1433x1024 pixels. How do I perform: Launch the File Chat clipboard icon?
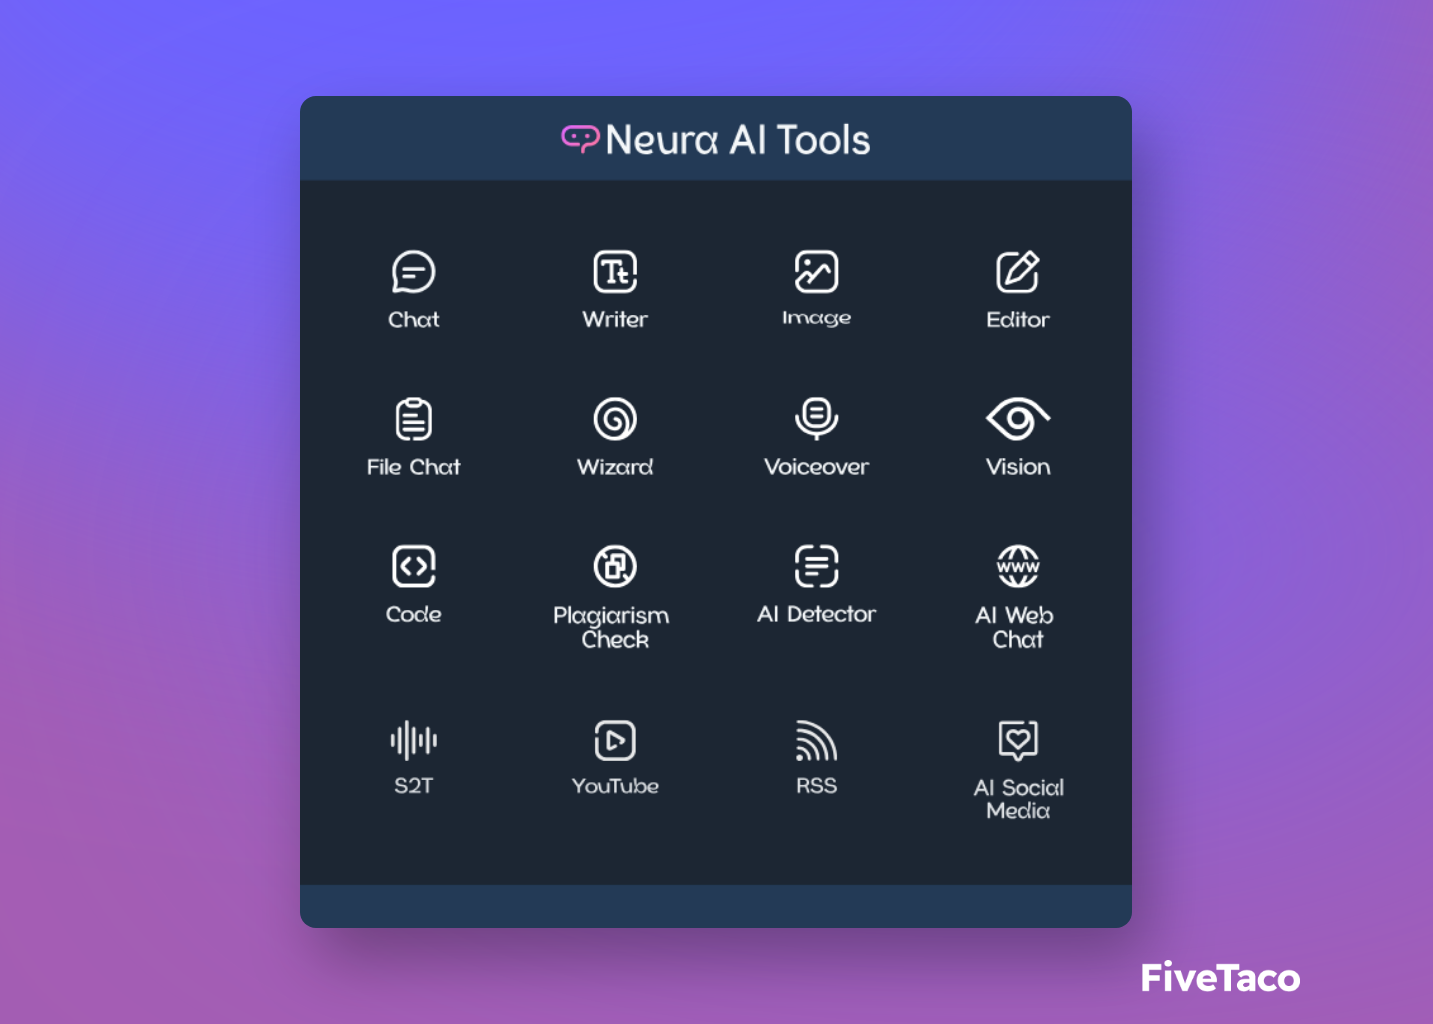click(413, 419)
